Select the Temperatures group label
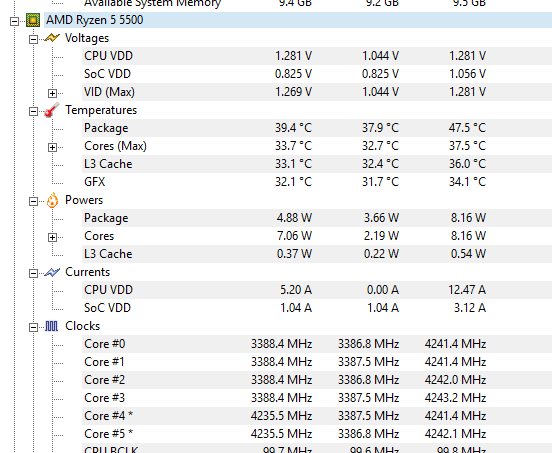 coord(101,110)
